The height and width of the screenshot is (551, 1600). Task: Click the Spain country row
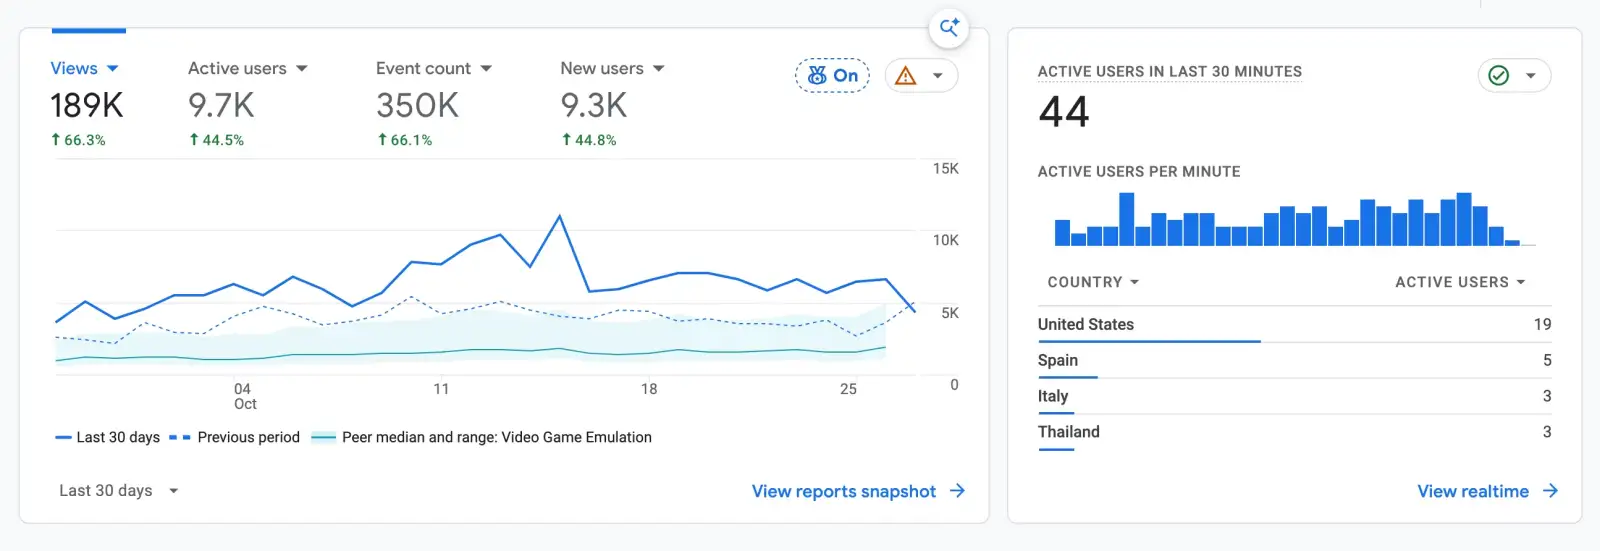pyautogui.click(x=1295, y=361)
